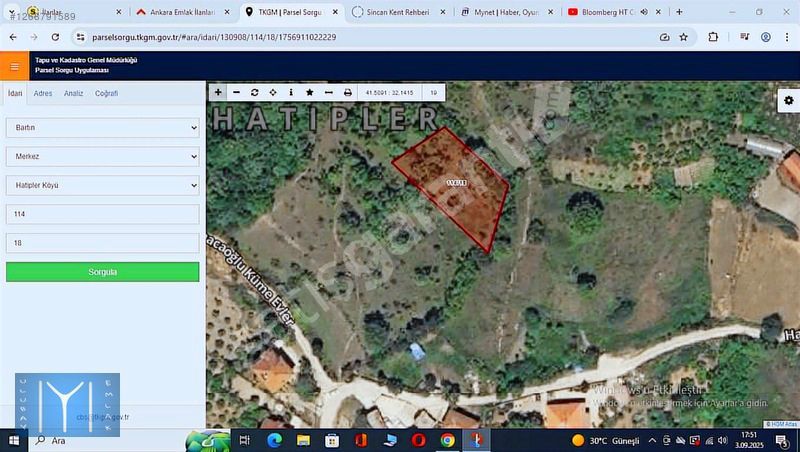
Task: Switch to Sincan Kent Rehberi browser tab
Action: pos(397,12)
